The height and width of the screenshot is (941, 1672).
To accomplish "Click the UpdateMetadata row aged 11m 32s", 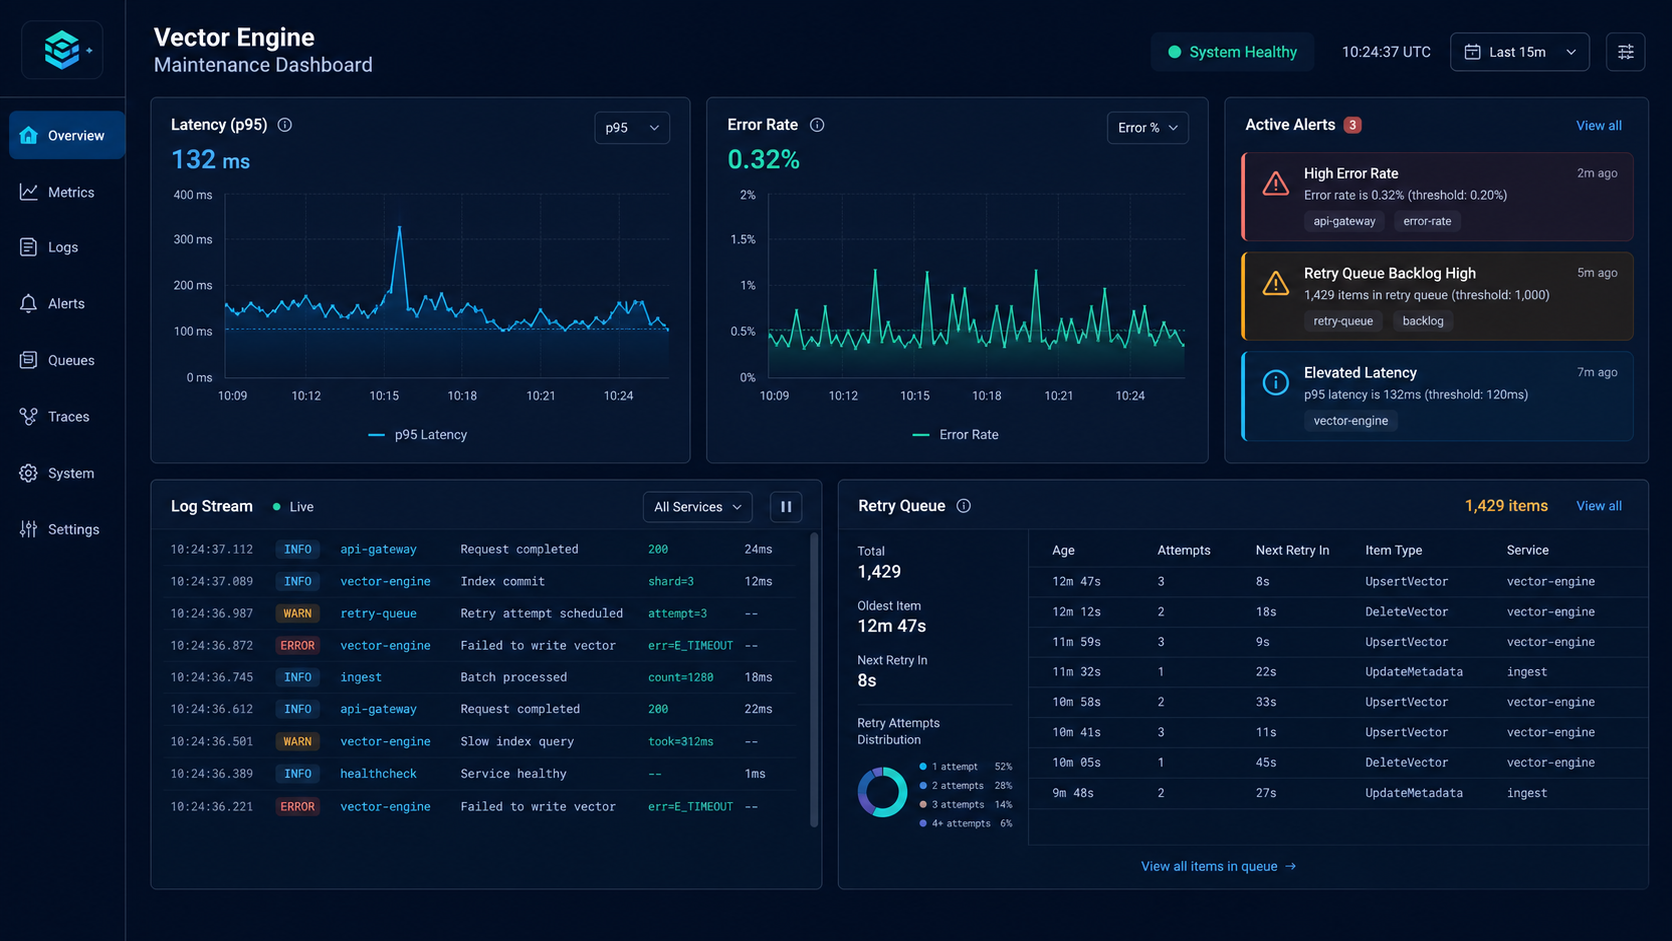I will 1338,672.
